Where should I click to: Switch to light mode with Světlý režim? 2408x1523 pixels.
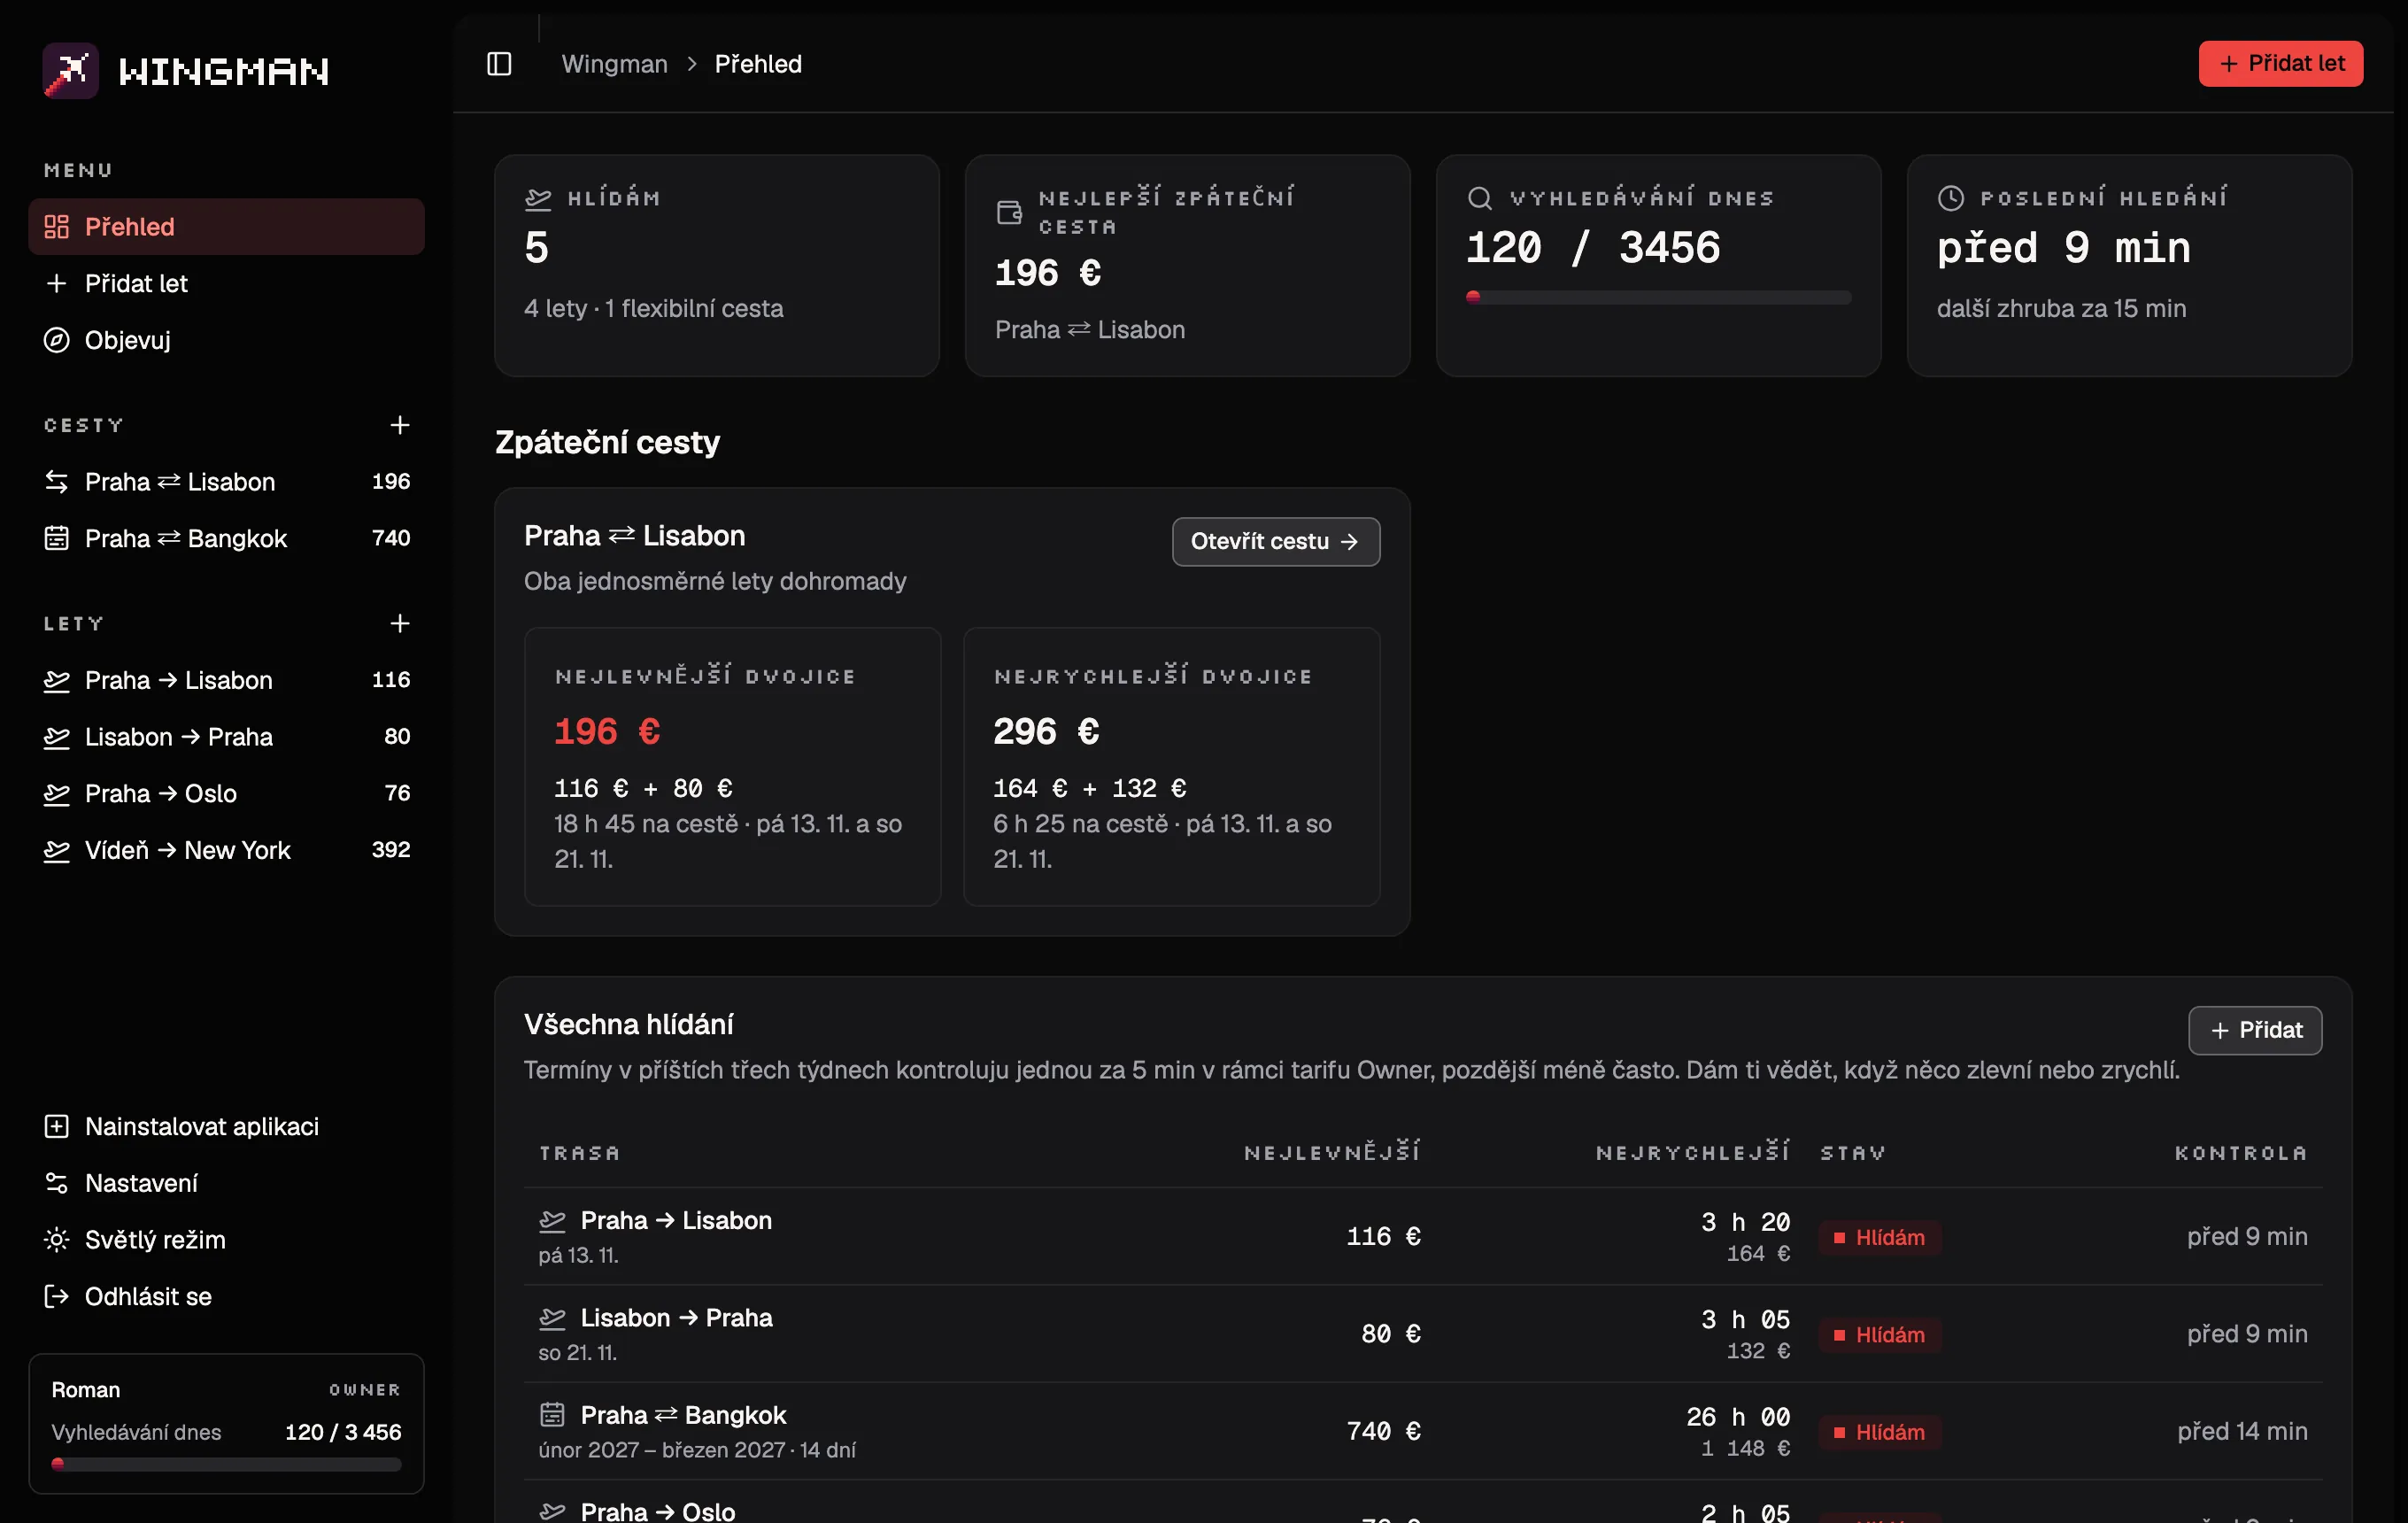point(226,1240)
